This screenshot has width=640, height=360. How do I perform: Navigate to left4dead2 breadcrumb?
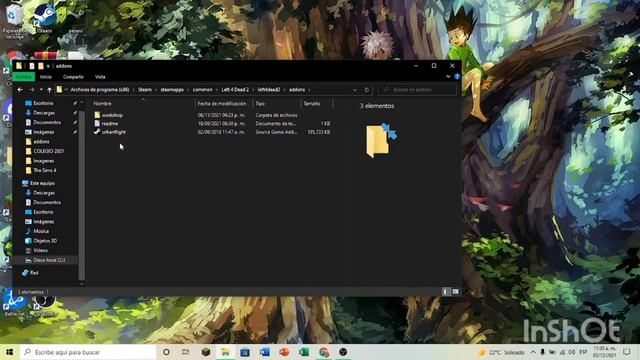click(x=269, y=90)
